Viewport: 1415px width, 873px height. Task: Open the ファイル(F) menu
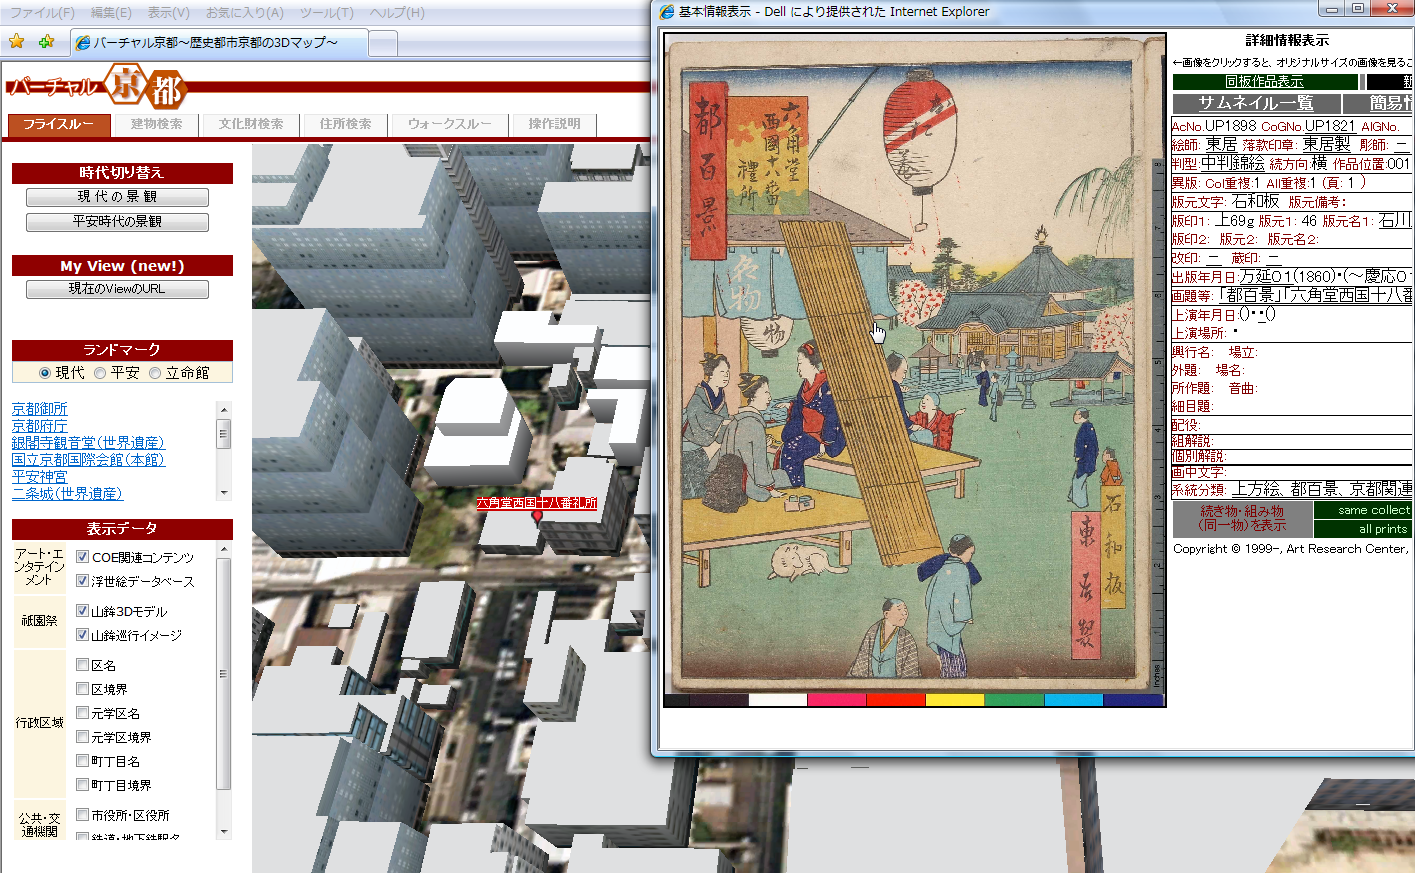[x=42, y=13]
